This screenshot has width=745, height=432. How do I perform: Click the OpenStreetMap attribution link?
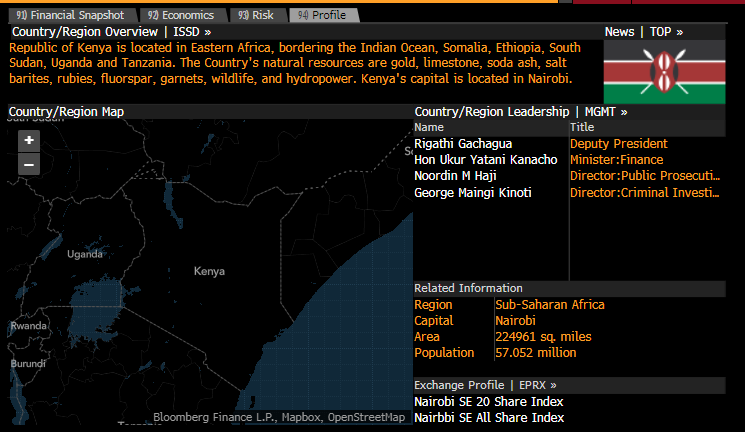(x=366, y=417)
